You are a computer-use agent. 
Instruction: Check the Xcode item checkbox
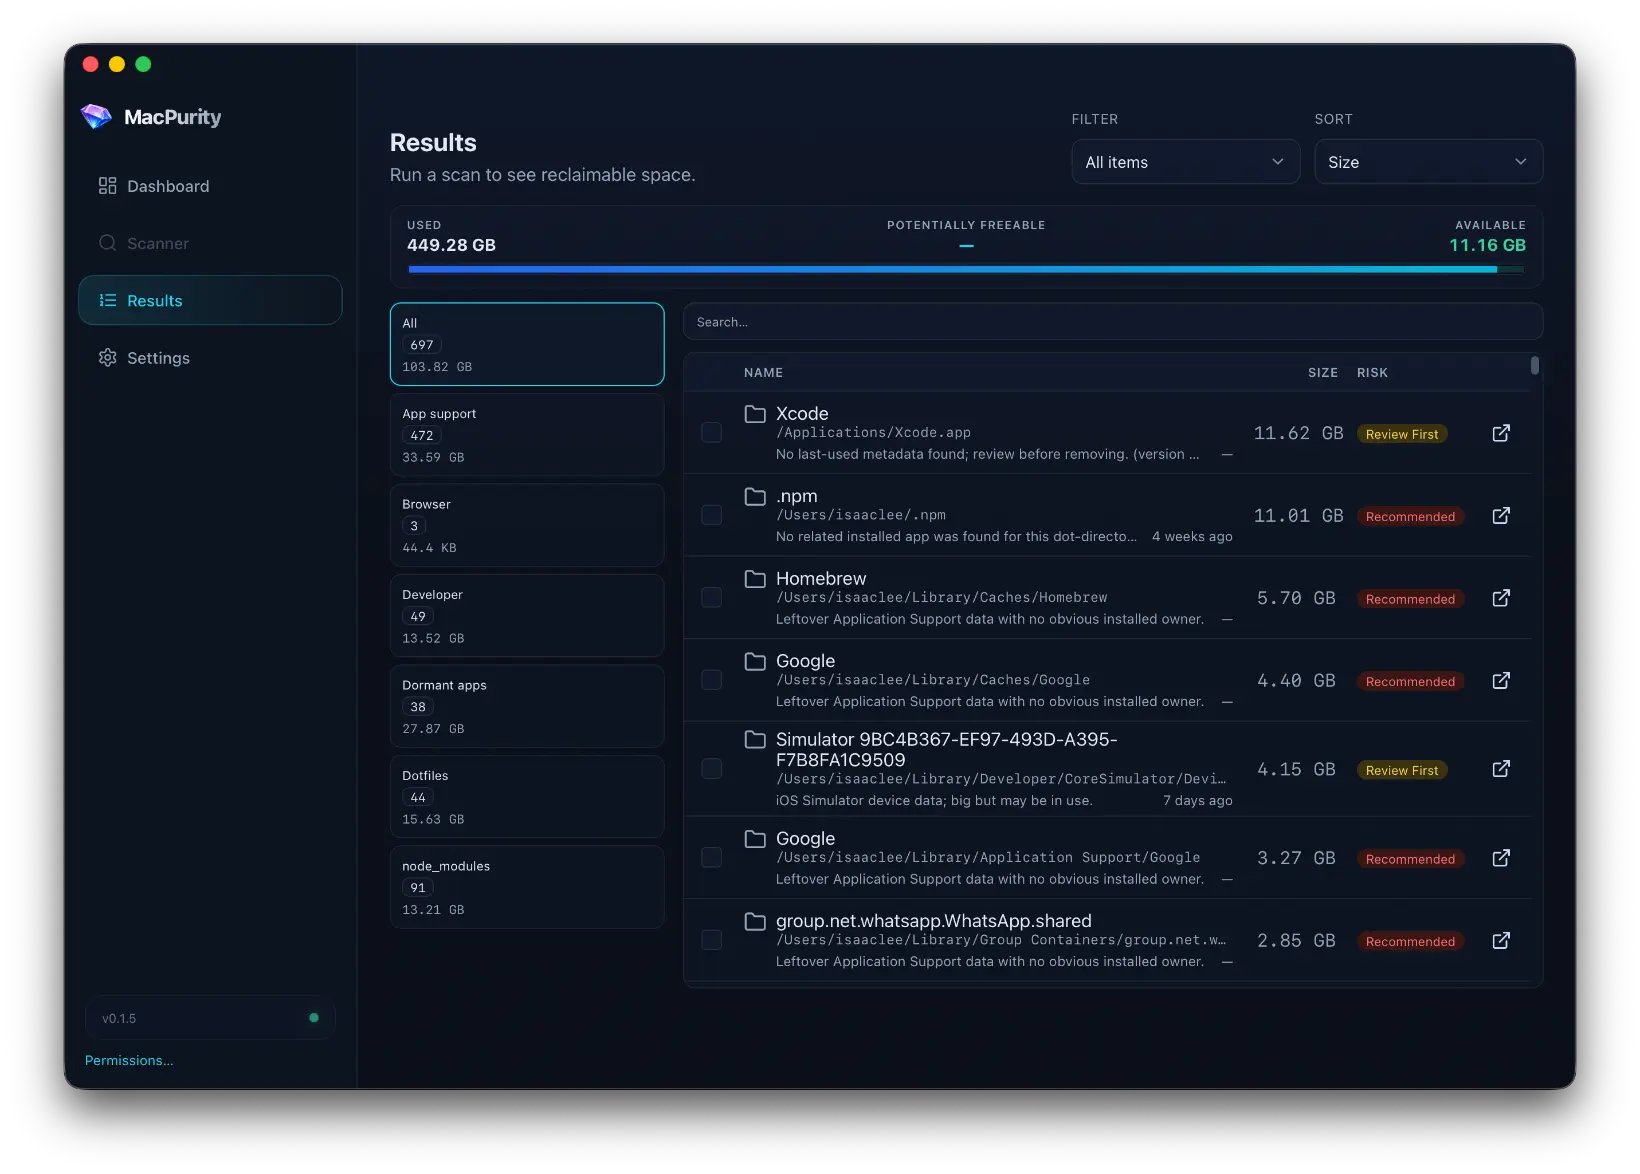712,432
